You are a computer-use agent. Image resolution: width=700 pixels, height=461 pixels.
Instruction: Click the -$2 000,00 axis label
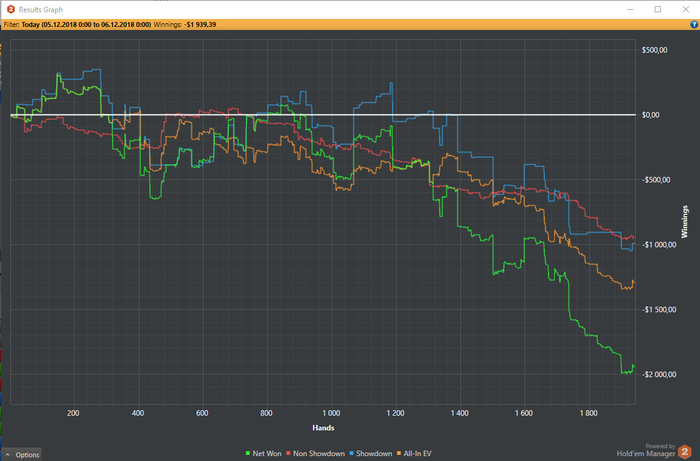[659, 374]
